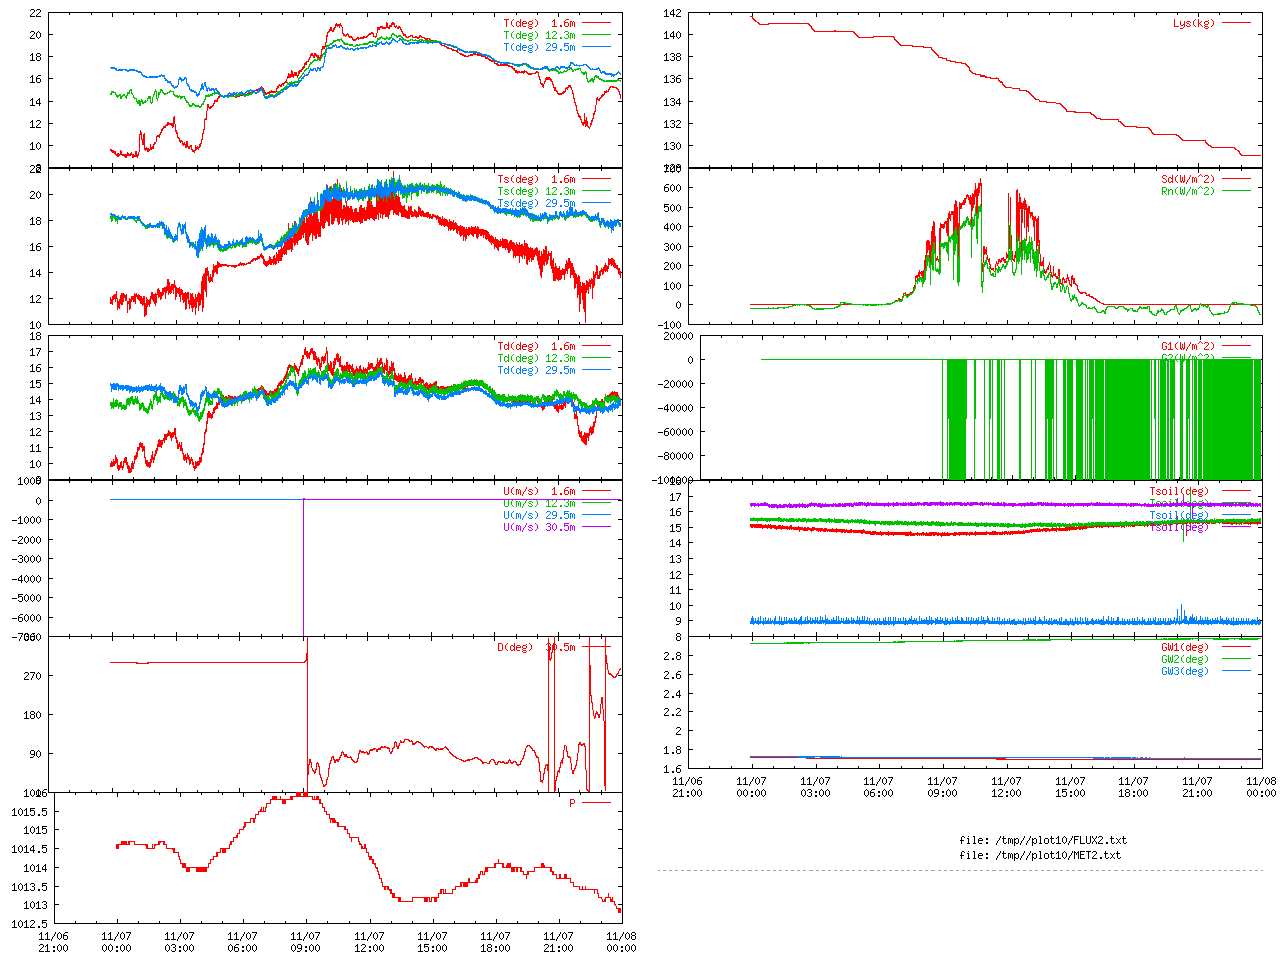This screenshot has width=1280, height=960.
Task: Click the '1015.5' pressure axis value
Action: pyautogui.click(x=30, y=812)
